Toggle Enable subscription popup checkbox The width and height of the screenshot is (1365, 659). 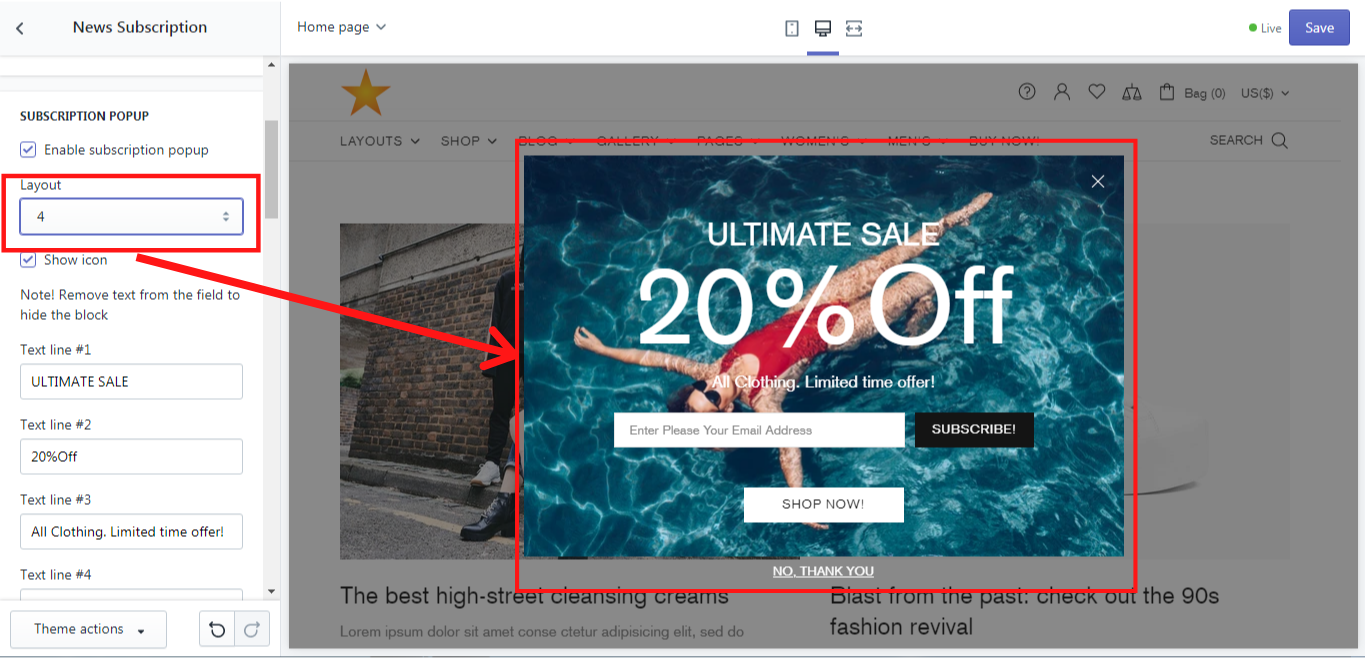click(x=28, y=150)
